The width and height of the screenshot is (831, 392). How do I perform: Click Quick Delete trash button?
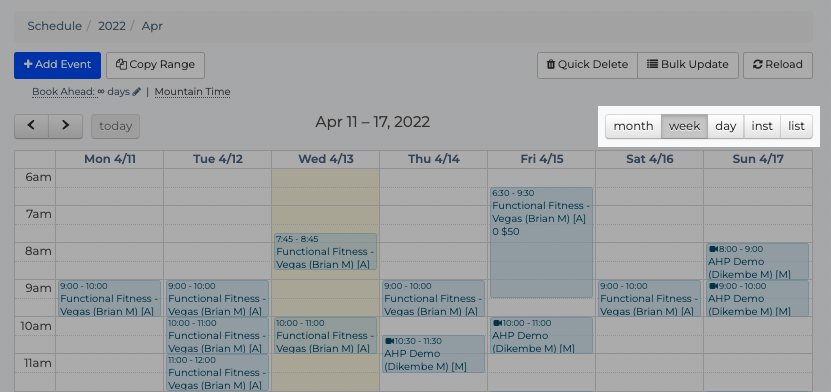[x=587, y=65]
